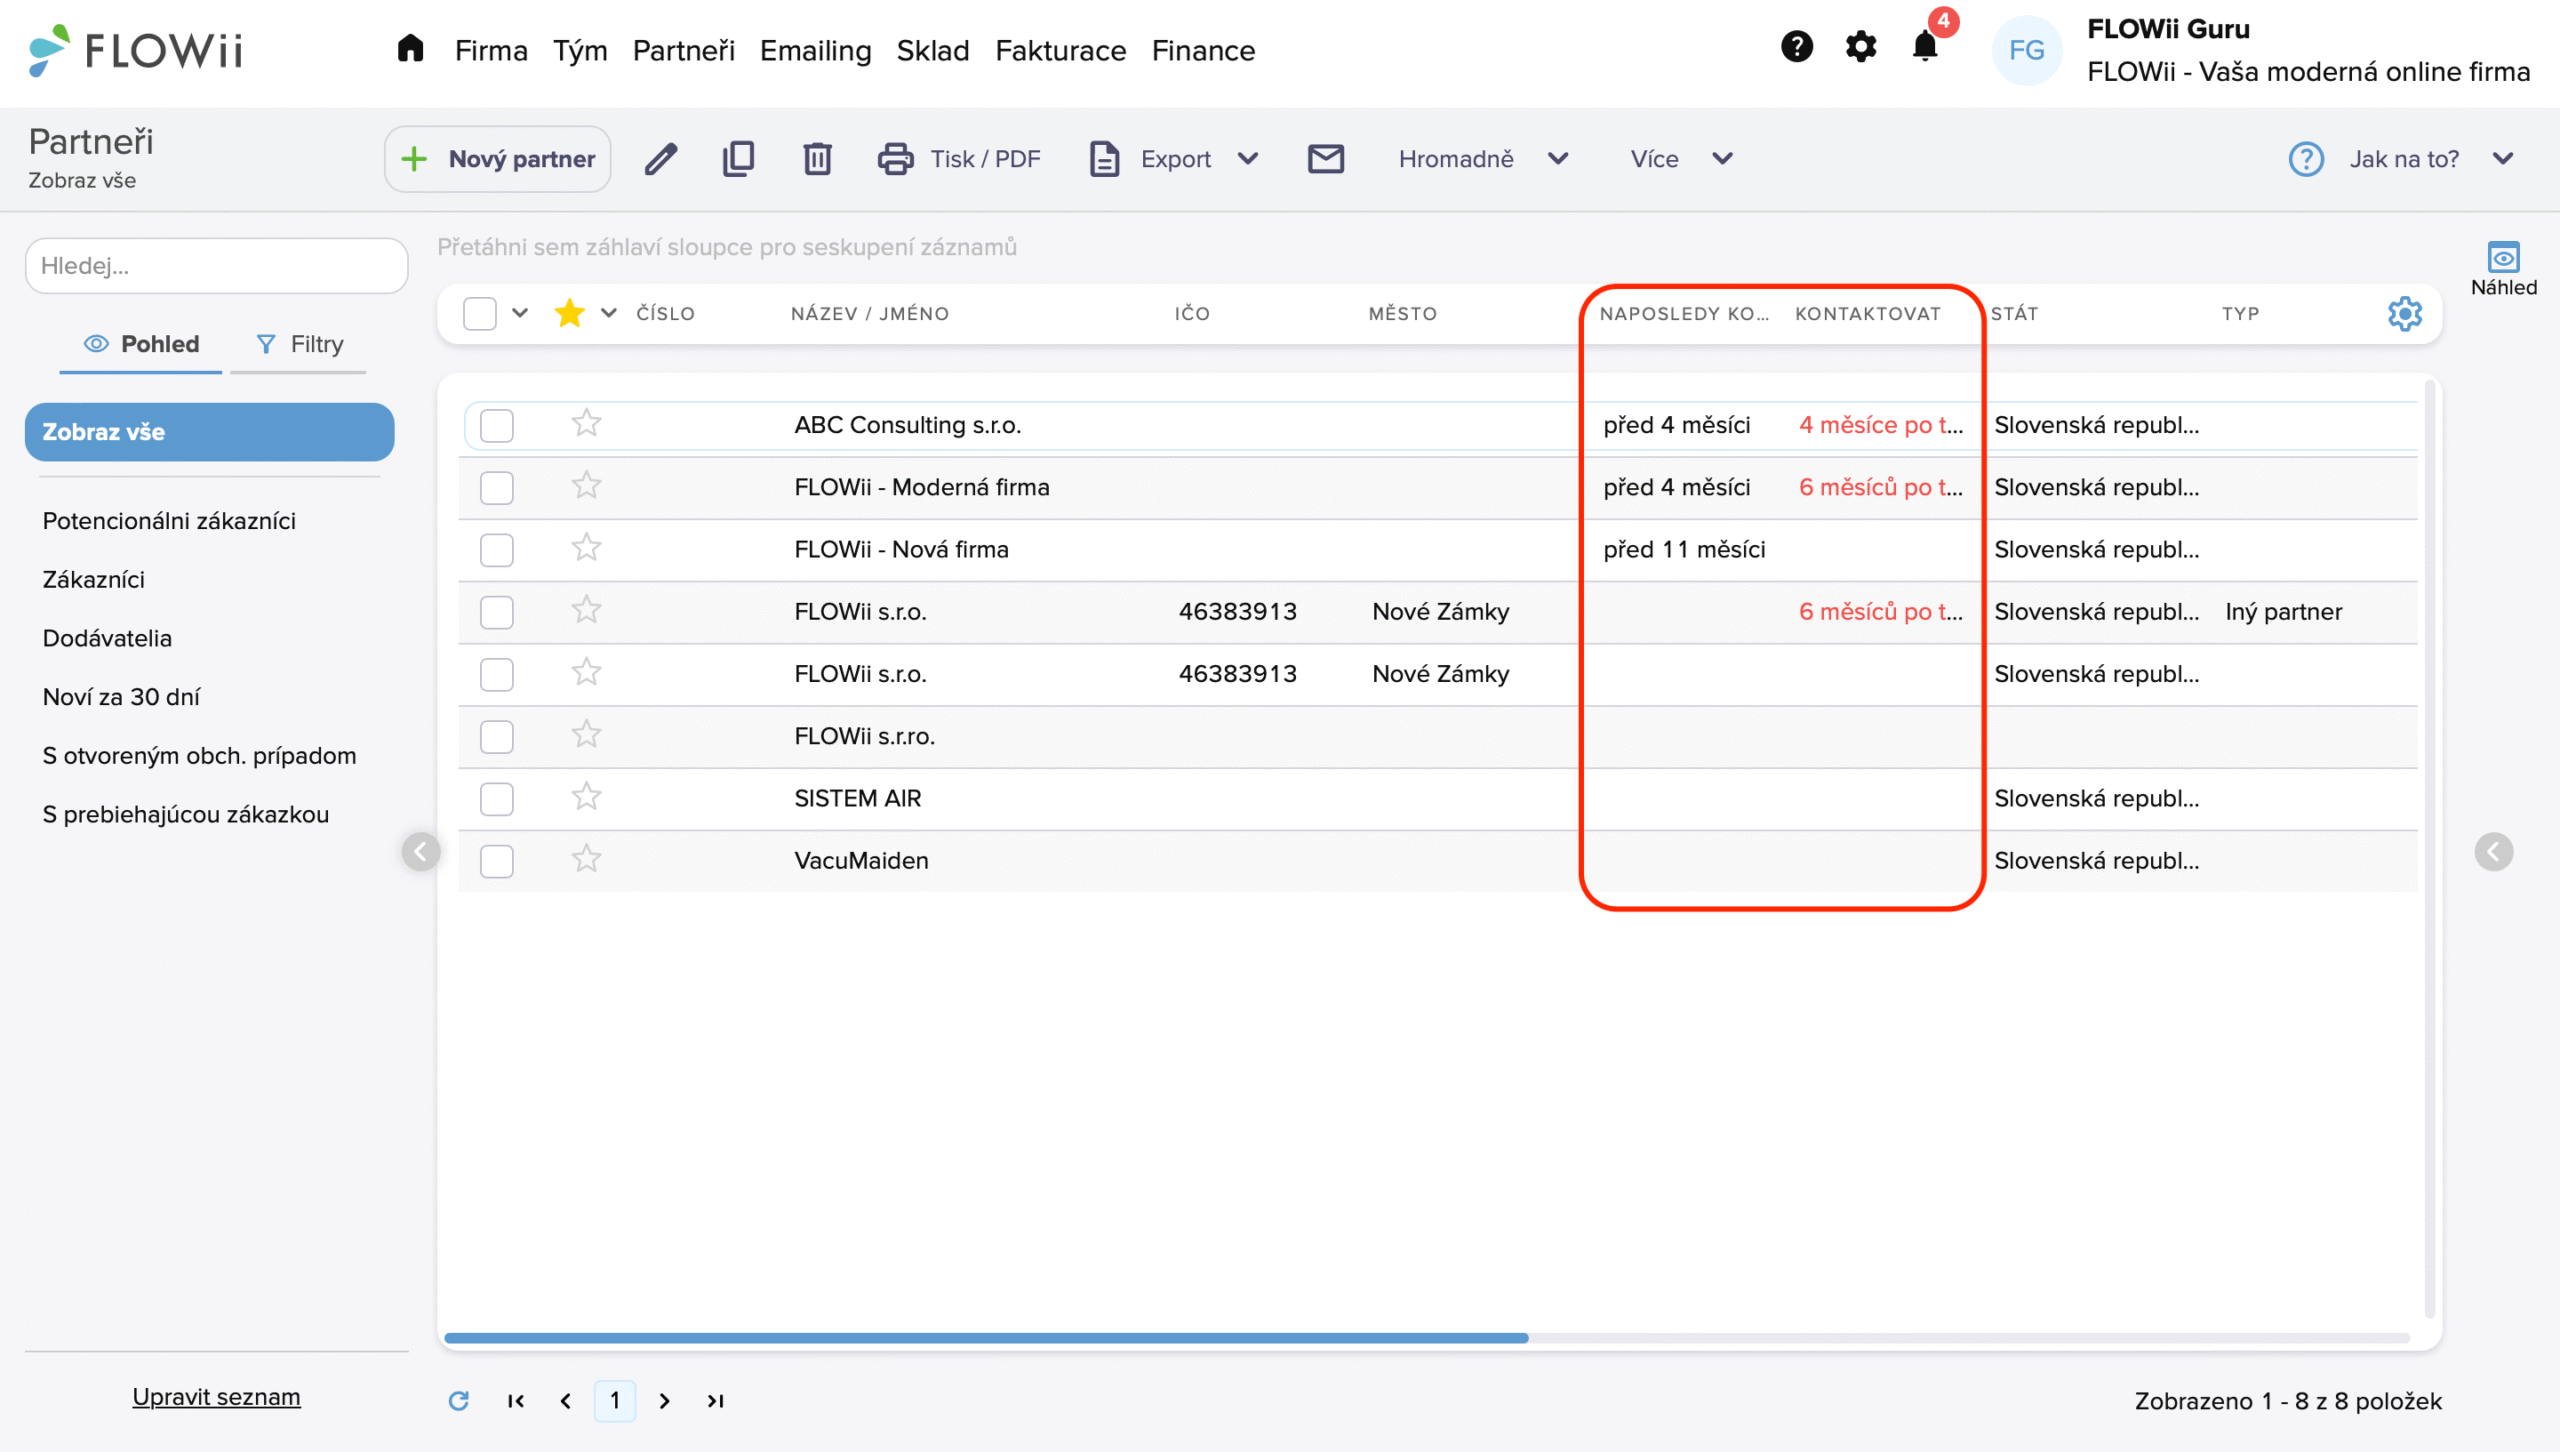Click the Nový partner button

[x=498, y=159]
